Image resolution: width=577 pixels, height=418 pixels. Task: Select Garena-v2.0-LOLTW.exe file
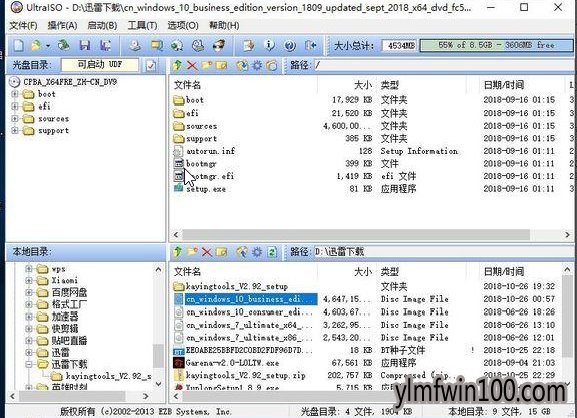[x=232, y=363]
